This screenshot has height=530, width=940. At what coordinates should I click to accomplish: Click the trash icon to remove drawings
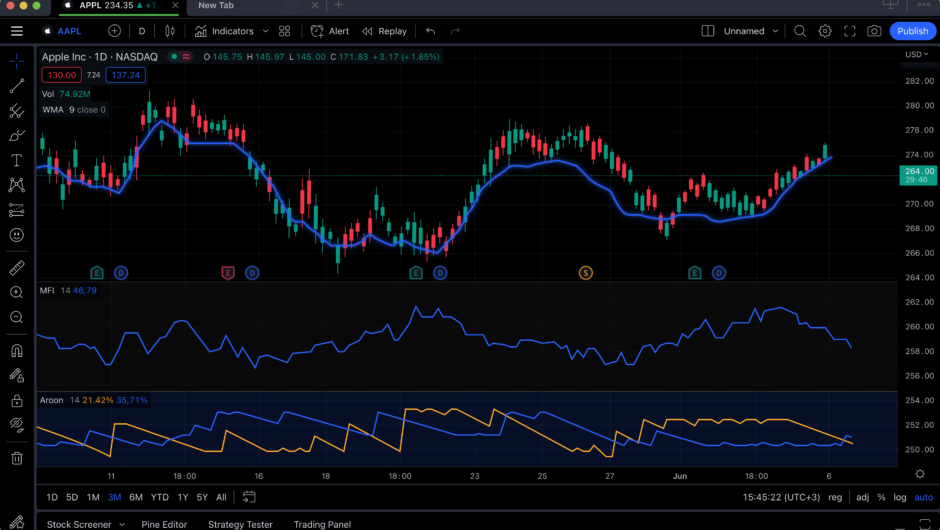click(x=16, y=458)
